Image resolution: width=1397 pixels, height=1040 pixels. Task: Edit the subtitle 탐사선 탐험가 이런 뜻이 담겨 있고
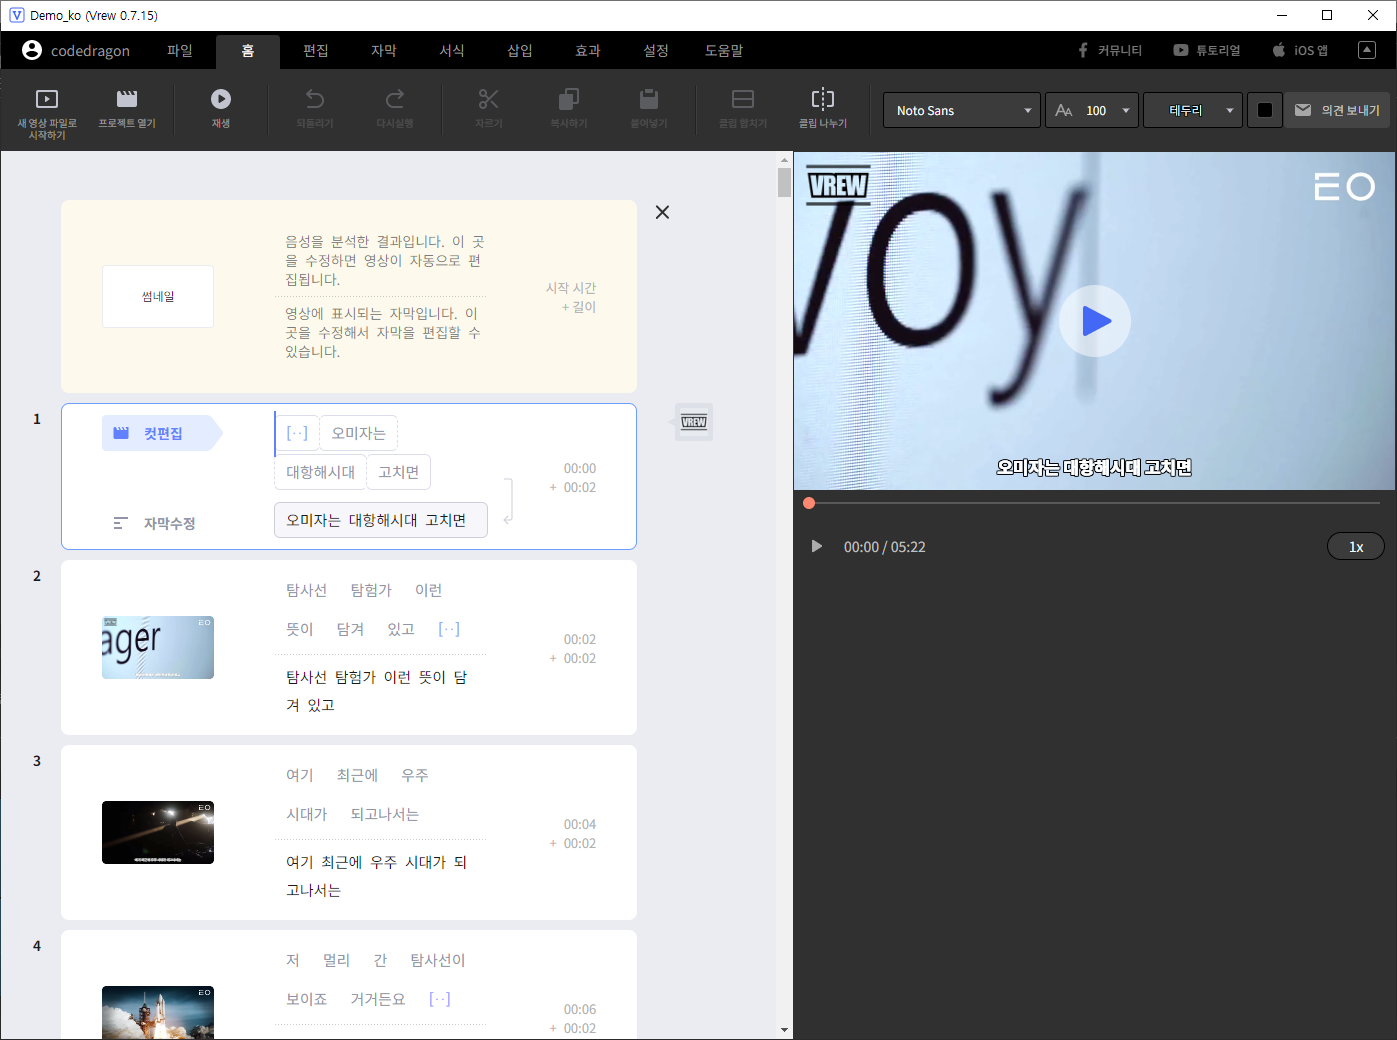point(379,691)
